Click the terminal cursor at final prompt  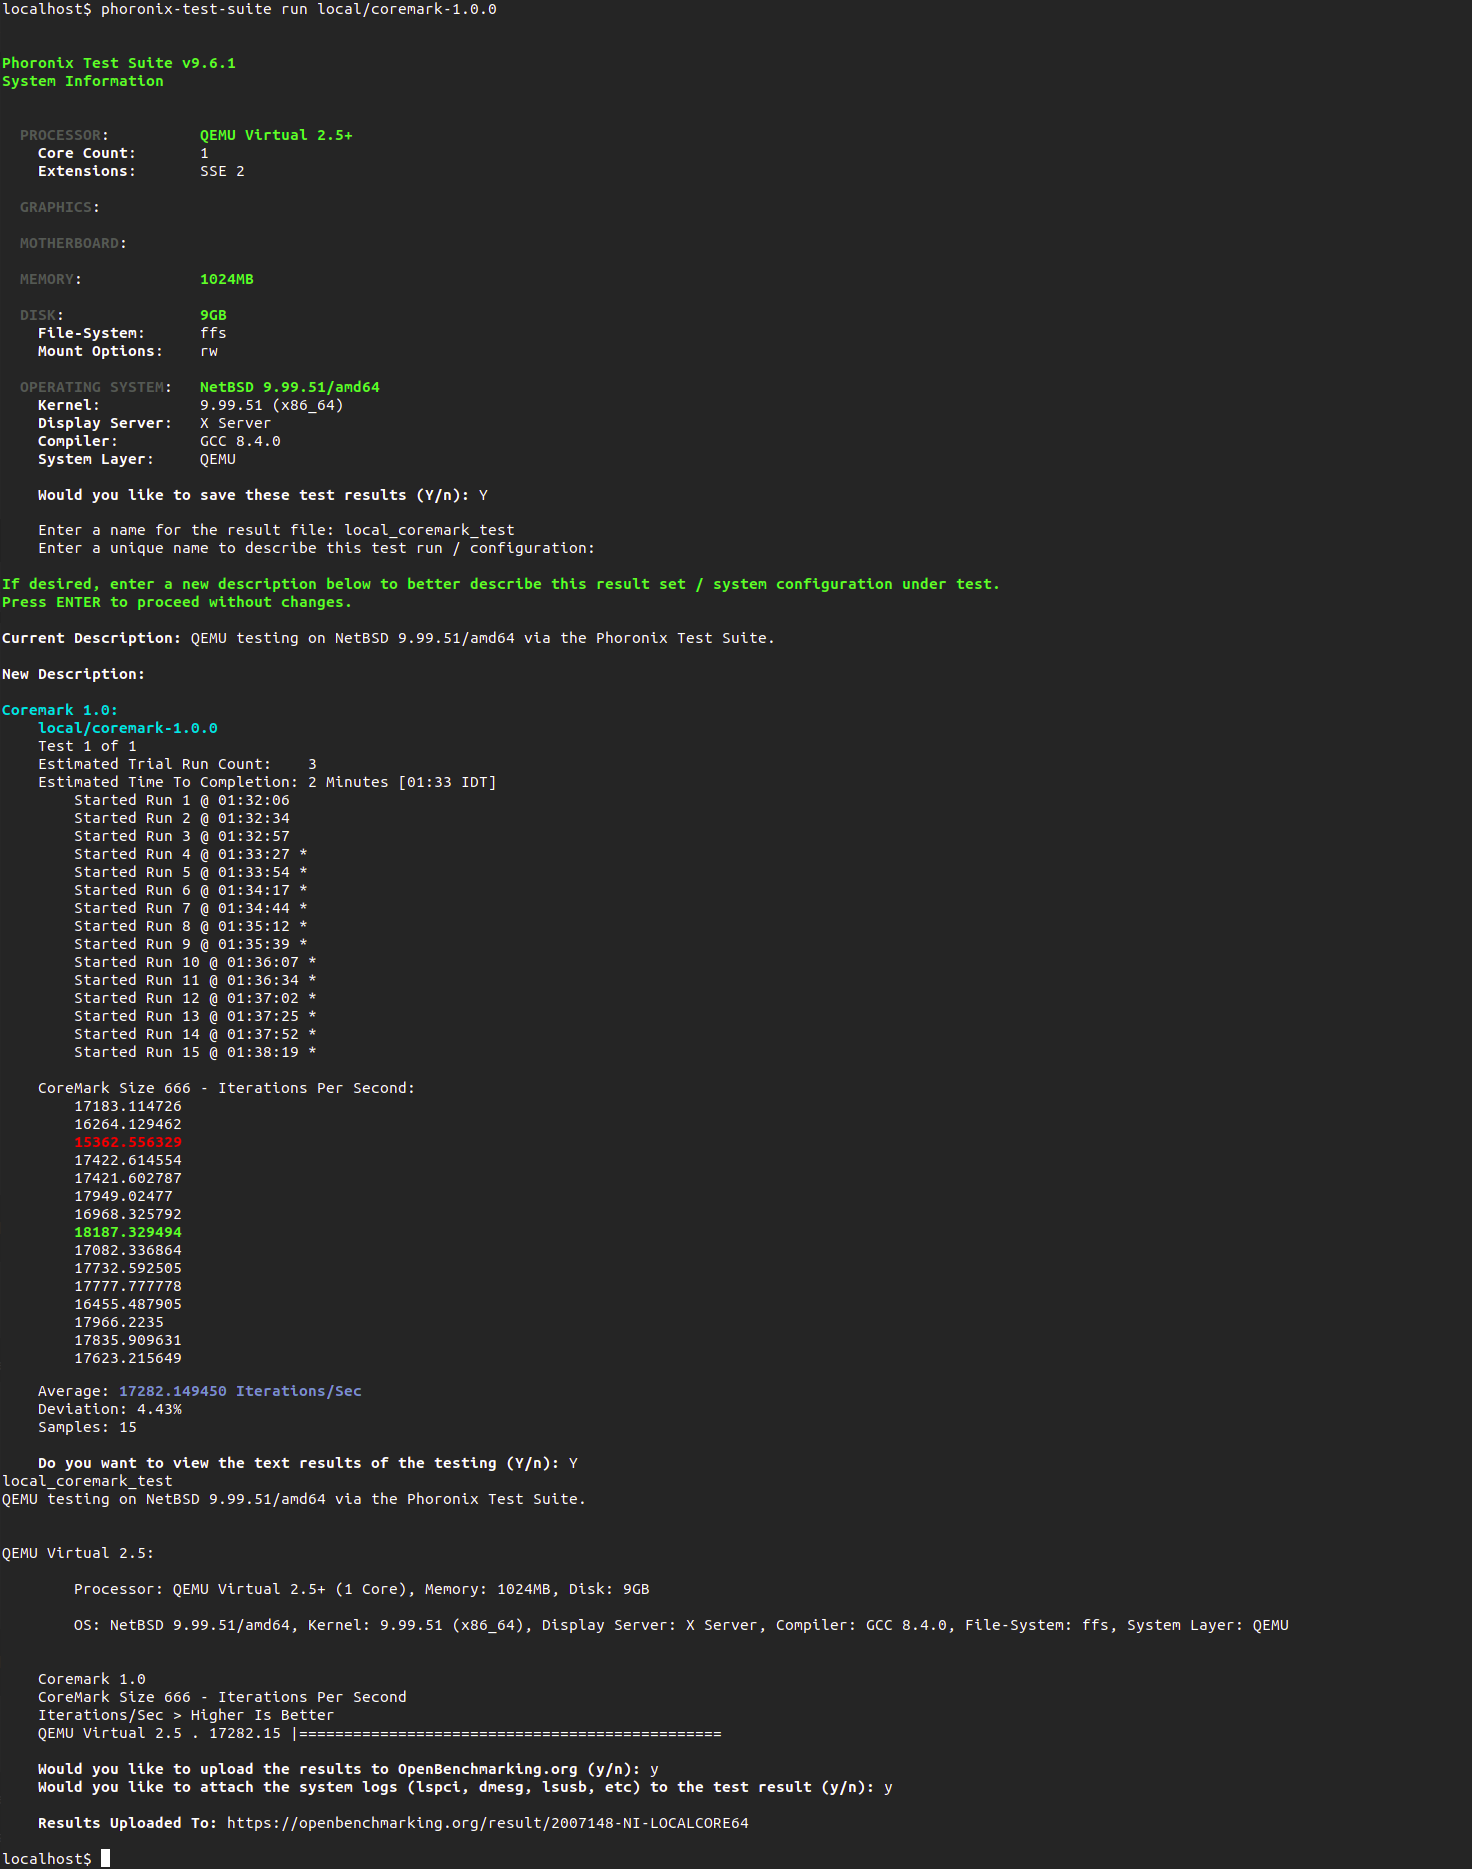105,1858
